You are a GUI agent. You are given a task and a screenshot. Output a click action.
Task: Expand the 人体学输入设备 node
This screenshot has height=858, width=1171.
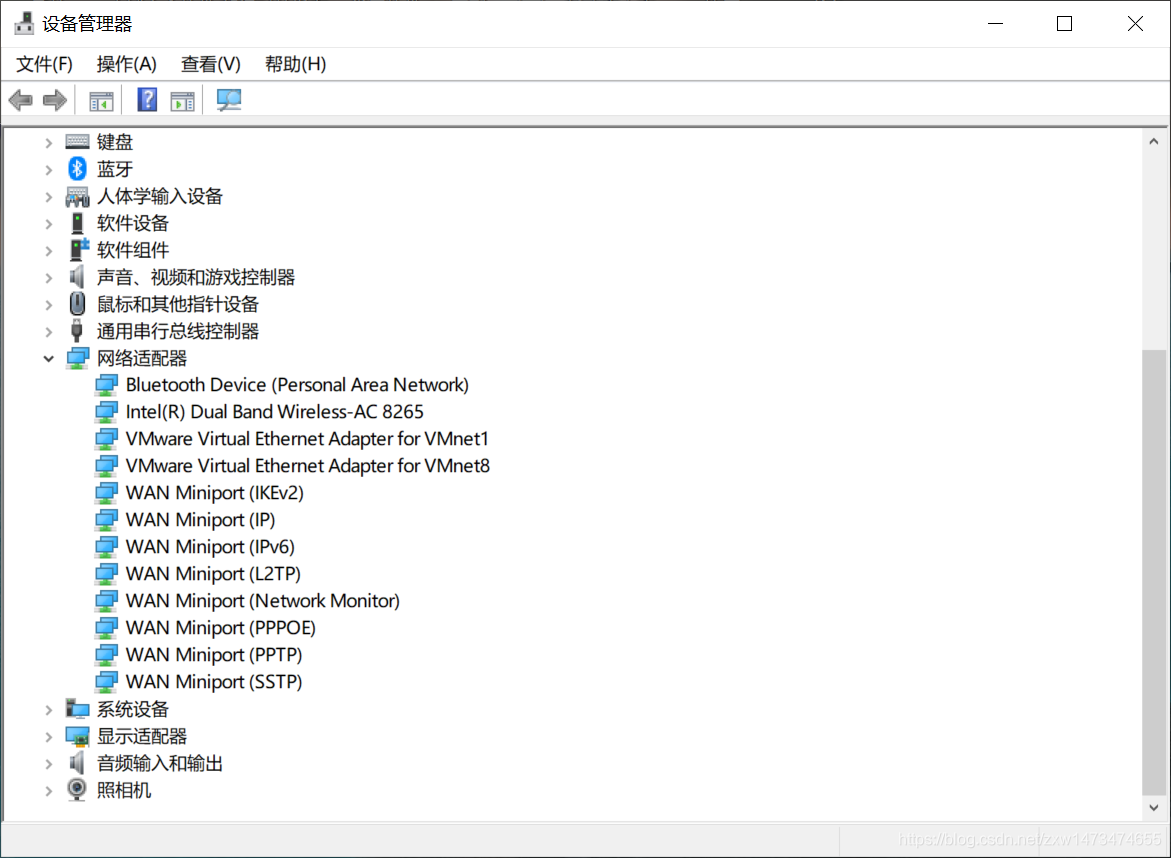coord(49,196)
